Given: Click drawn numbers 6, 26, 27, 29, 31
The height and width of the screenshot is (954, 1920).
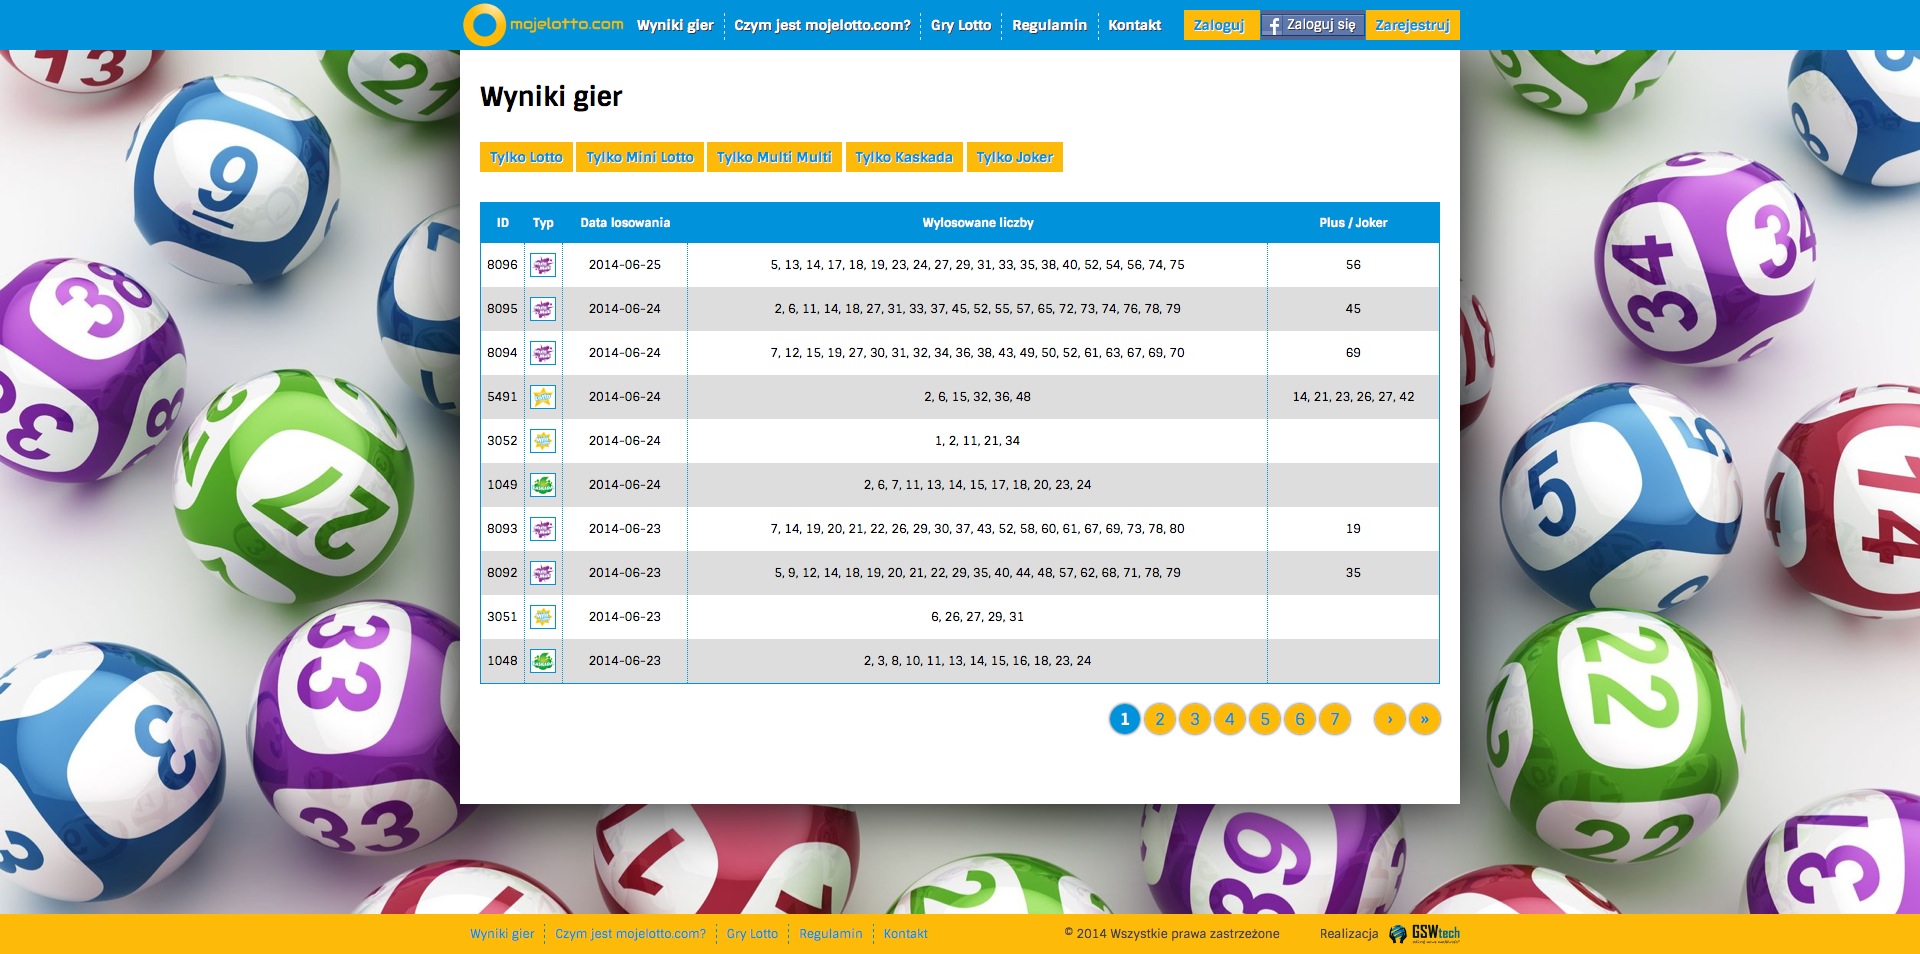Looking at the screenshot, I should [977, 617].
